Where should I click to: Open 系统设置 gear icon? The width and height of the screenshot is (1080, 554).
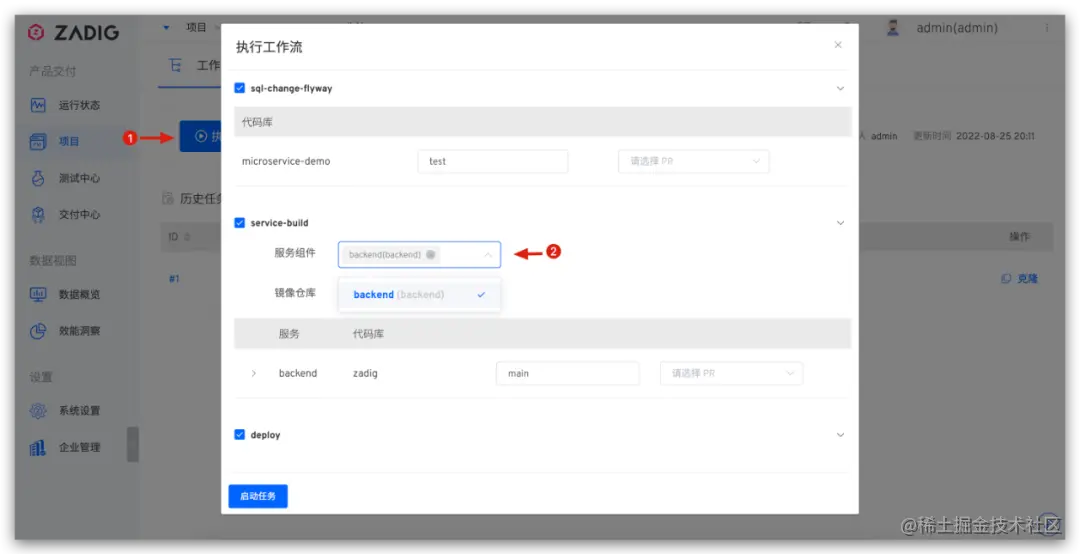point(38,411)
